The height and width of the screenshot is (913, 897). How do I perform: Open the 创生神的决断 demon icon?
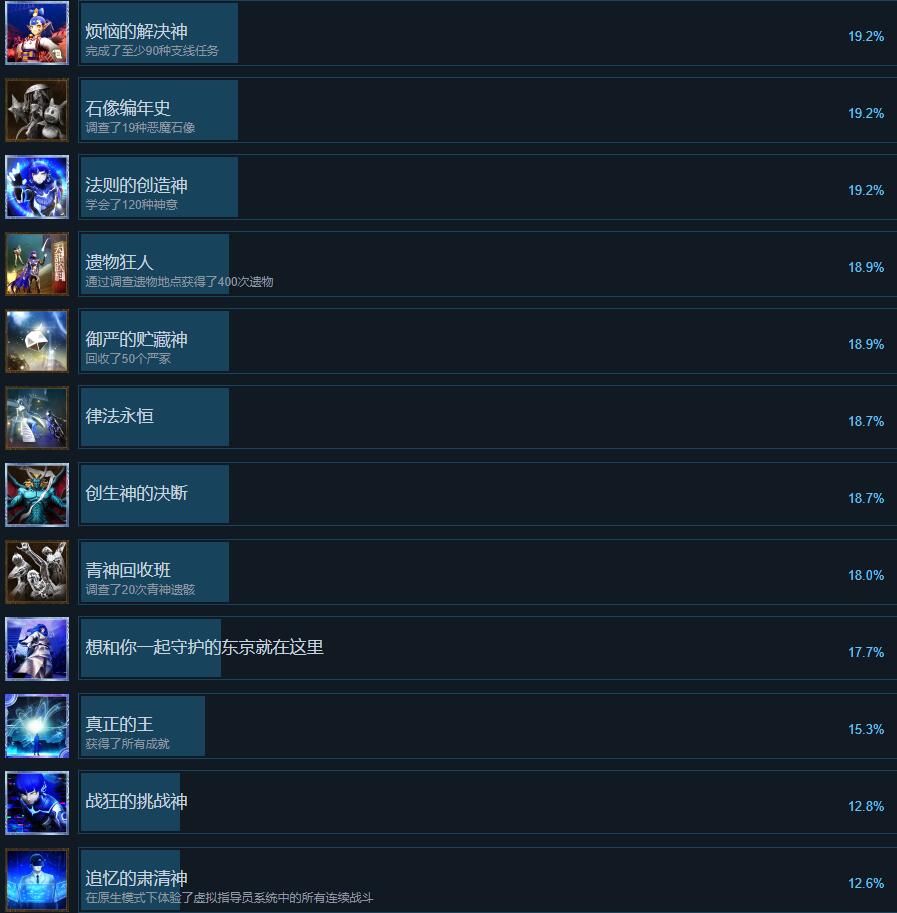tap(37, 495)
